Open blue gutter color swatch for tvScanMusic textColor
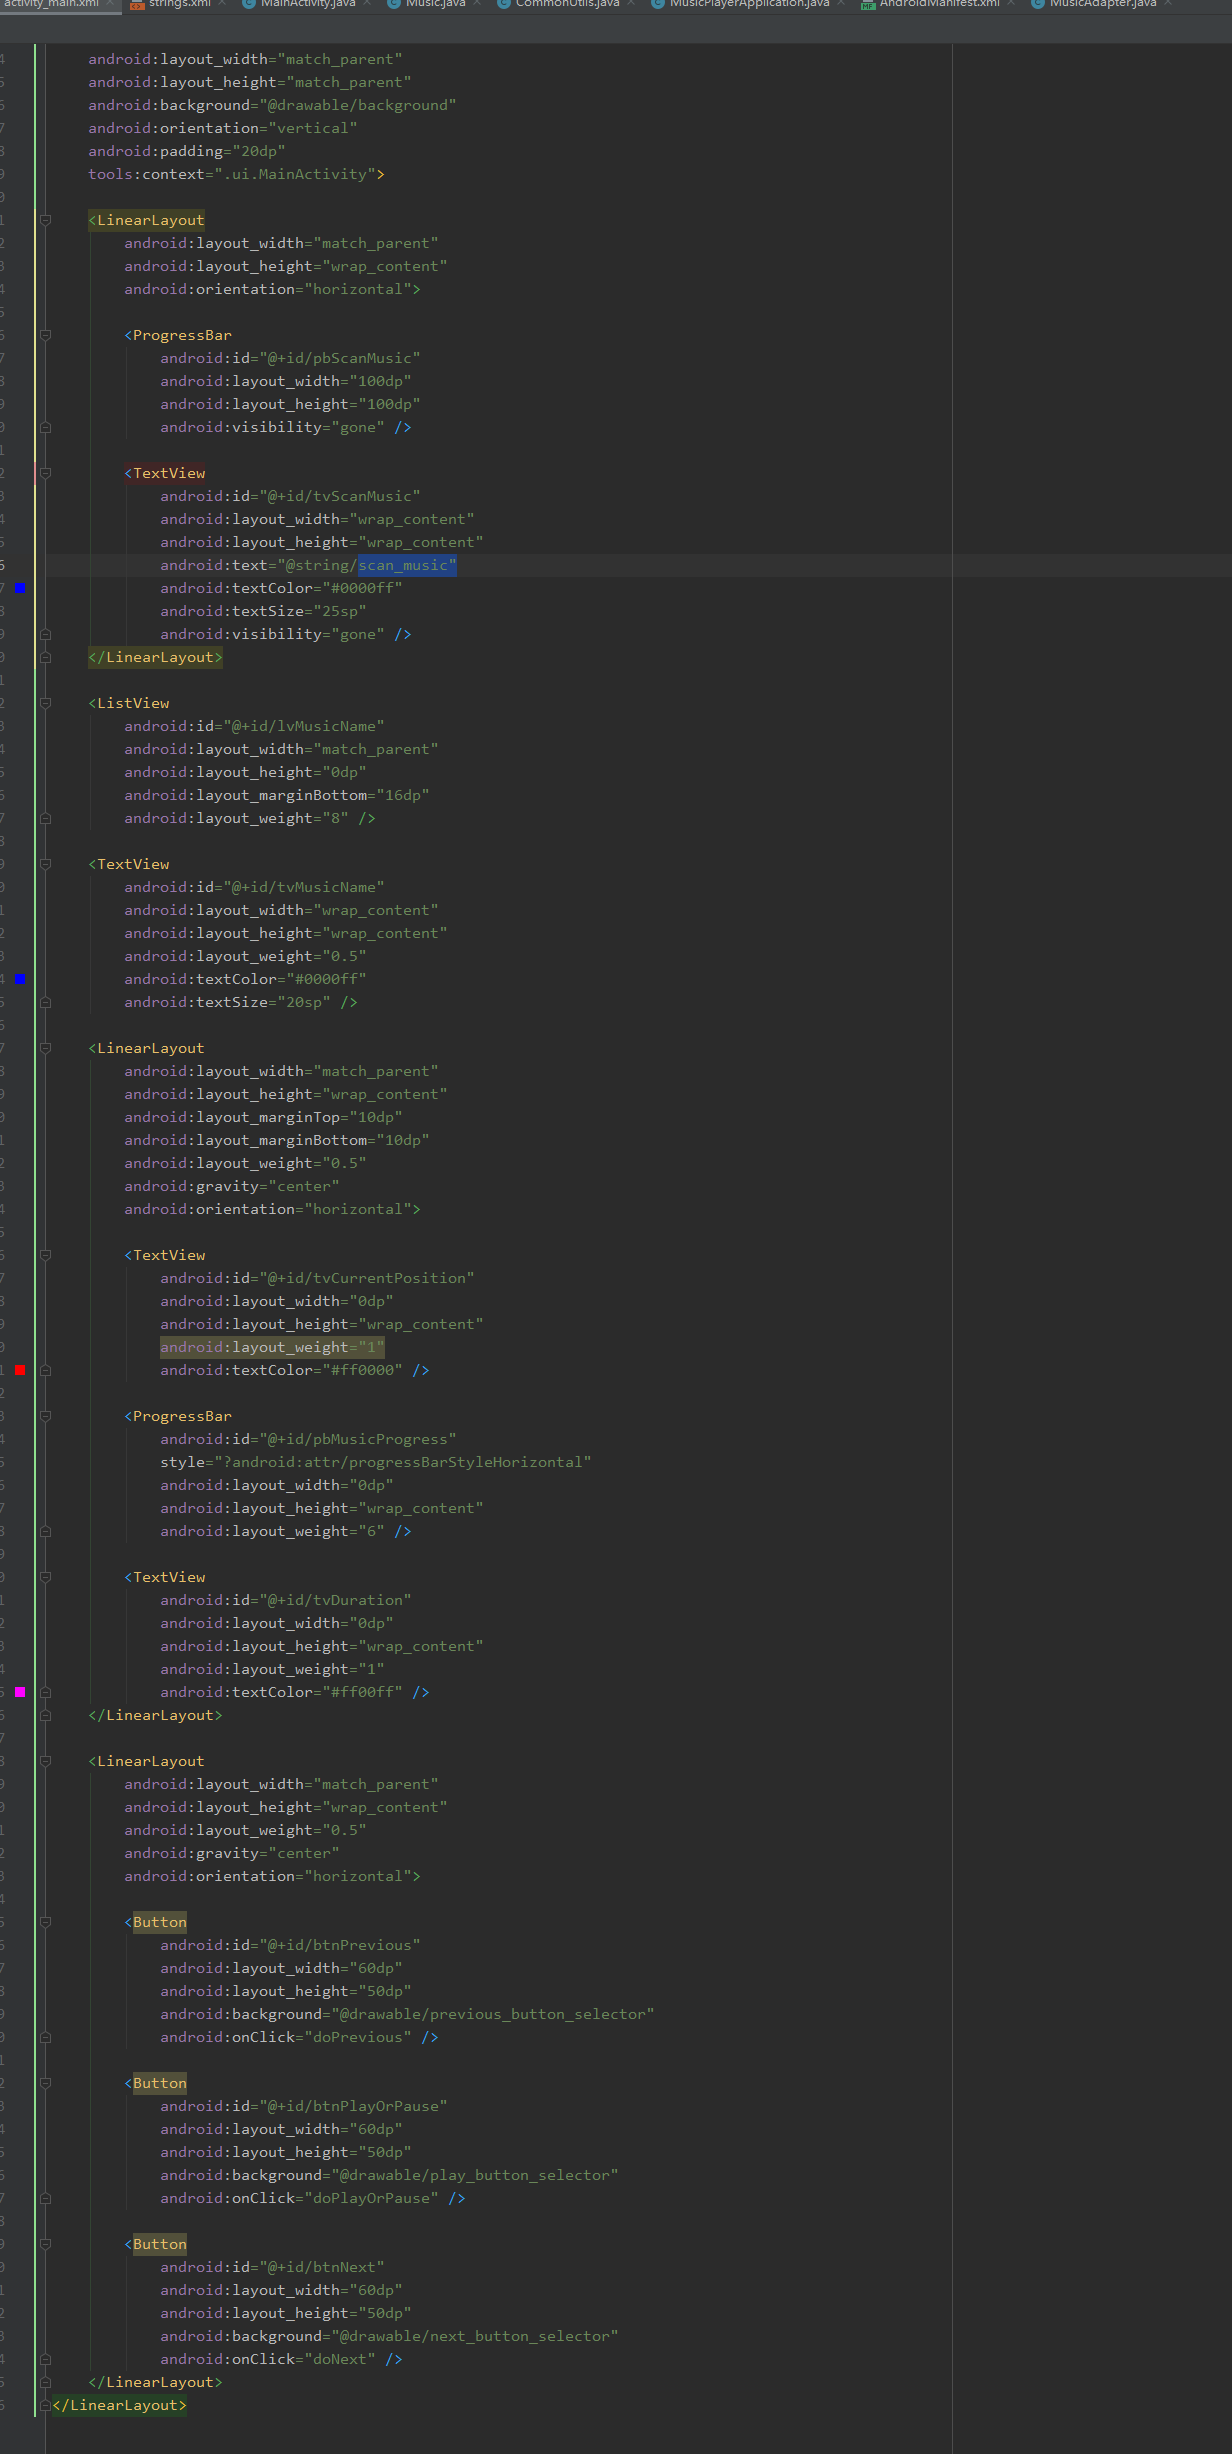Viewport: 1232px width, 2454px height. pos(20,588)
